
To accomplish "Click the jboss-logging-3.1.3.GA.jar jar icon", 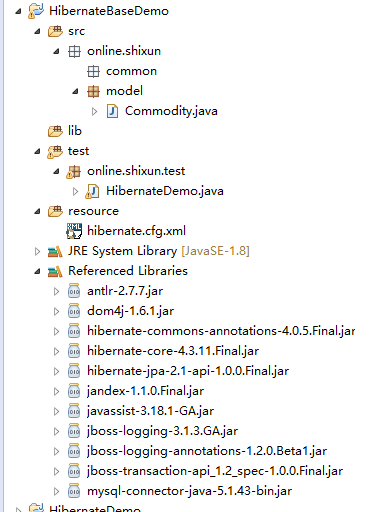I will (x=74, y=431).
